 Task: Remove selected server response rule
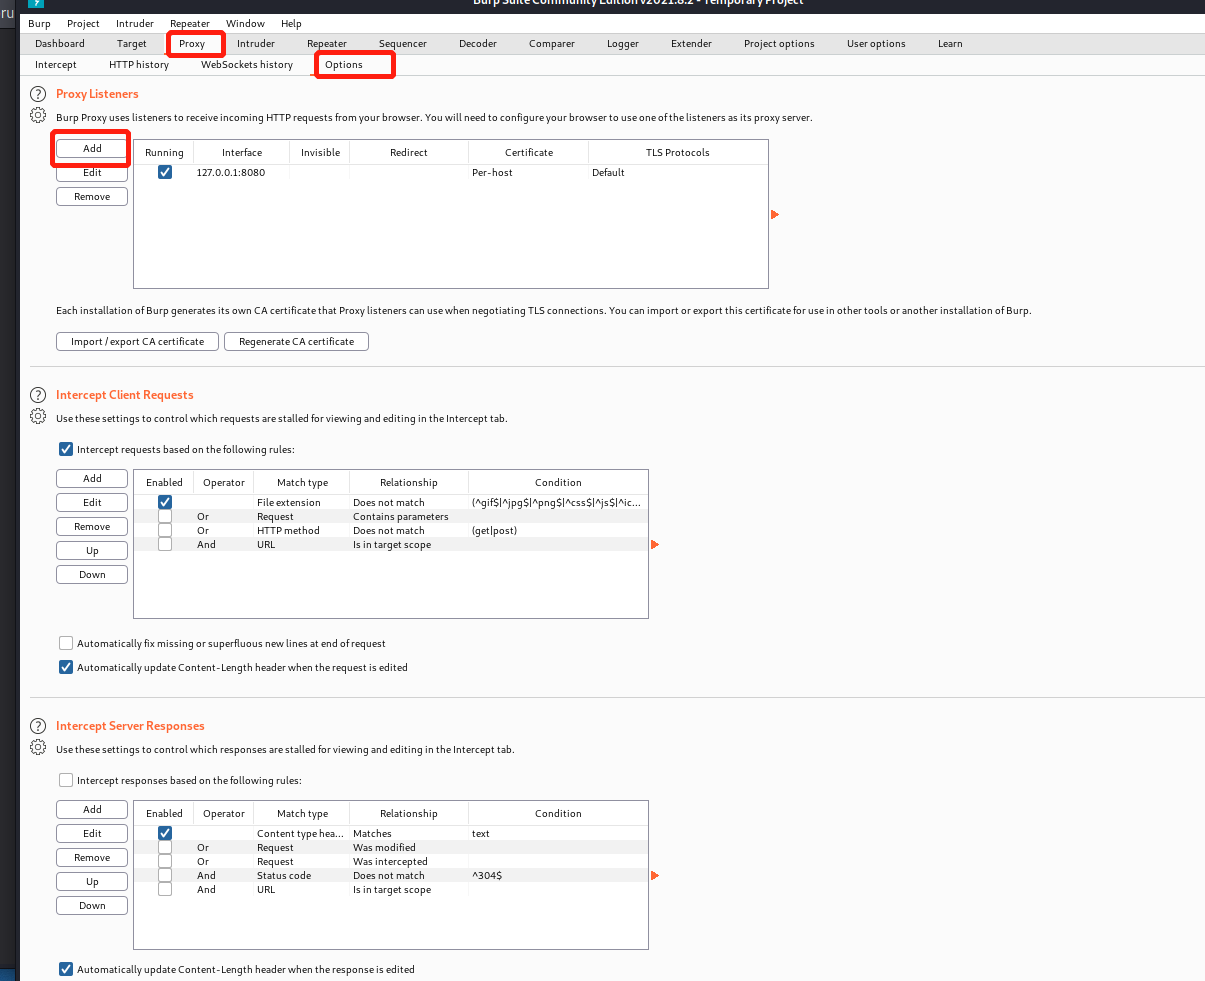pos(92,858)
